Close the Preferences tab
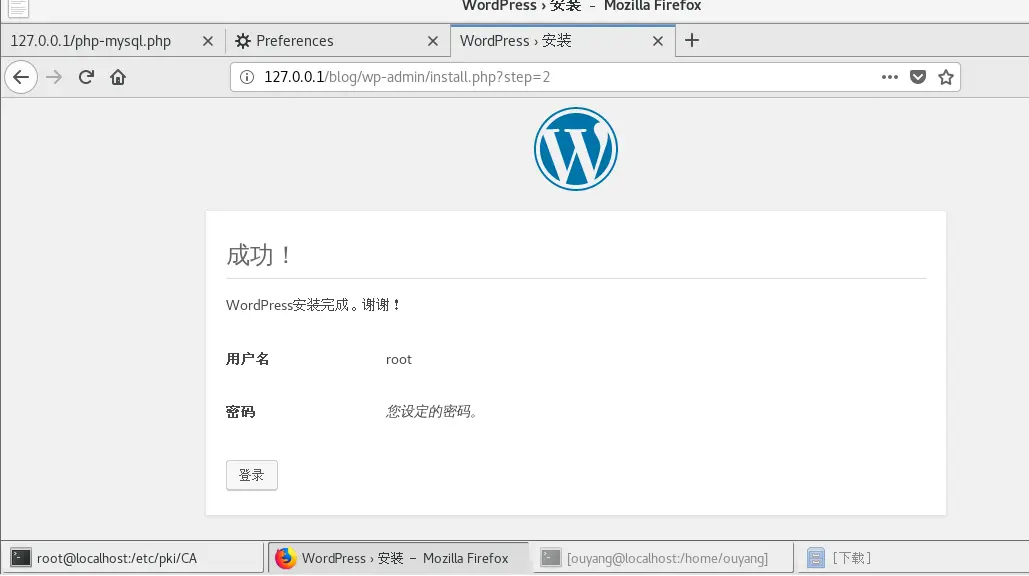This screenshot has width=1029, height=576. (x=432, y=41)
